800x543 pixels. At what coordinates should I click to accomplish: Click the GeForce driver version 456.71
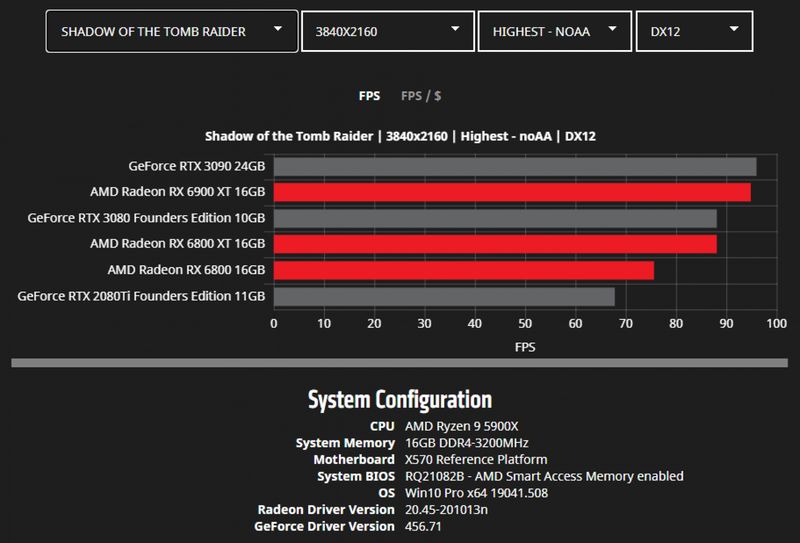[423, 526]
